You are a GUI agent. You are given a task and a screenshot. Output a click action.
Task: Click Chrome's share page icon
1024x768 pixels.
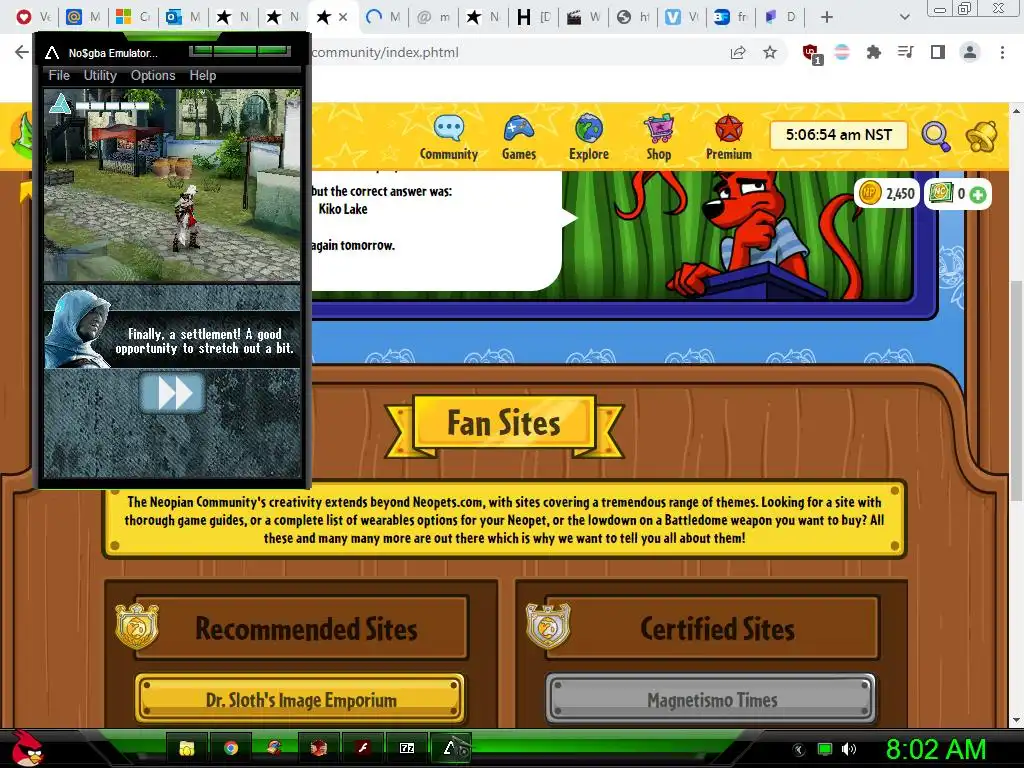click(x=738, y=53)
